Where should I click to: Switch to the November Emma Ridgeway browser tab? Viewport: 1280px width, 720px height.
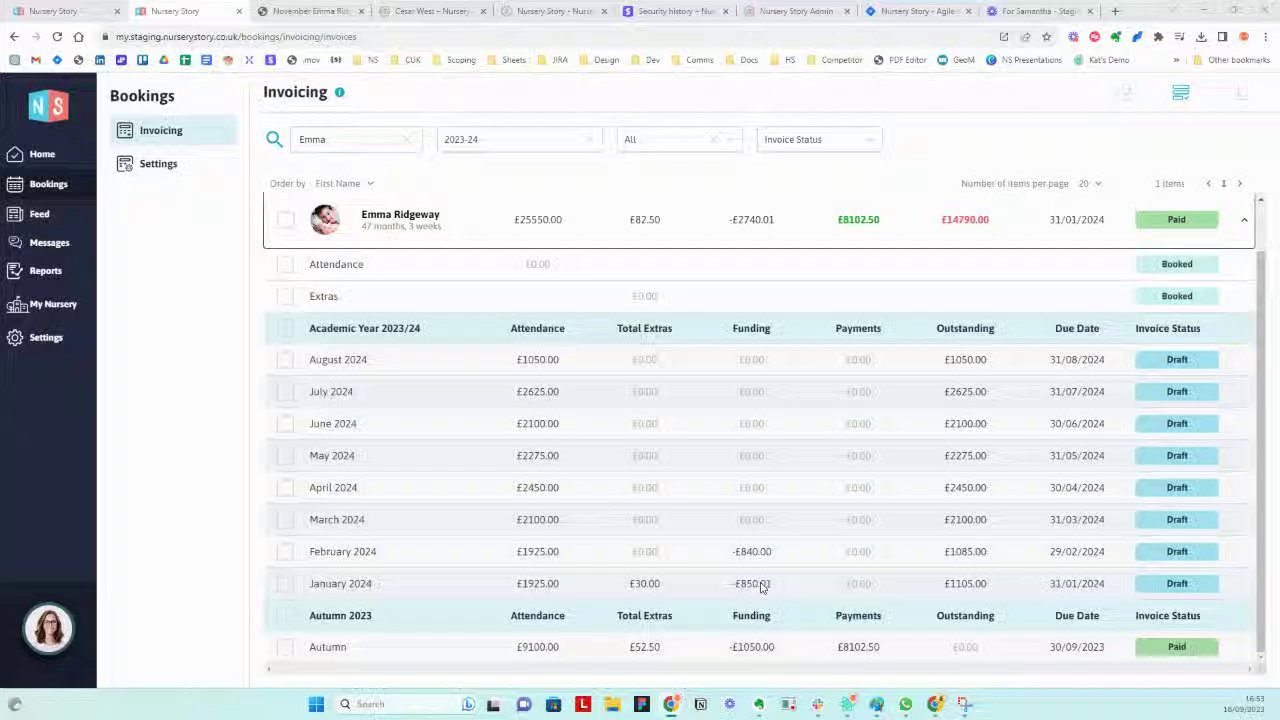pyautogui.click(x=311, y=11)
